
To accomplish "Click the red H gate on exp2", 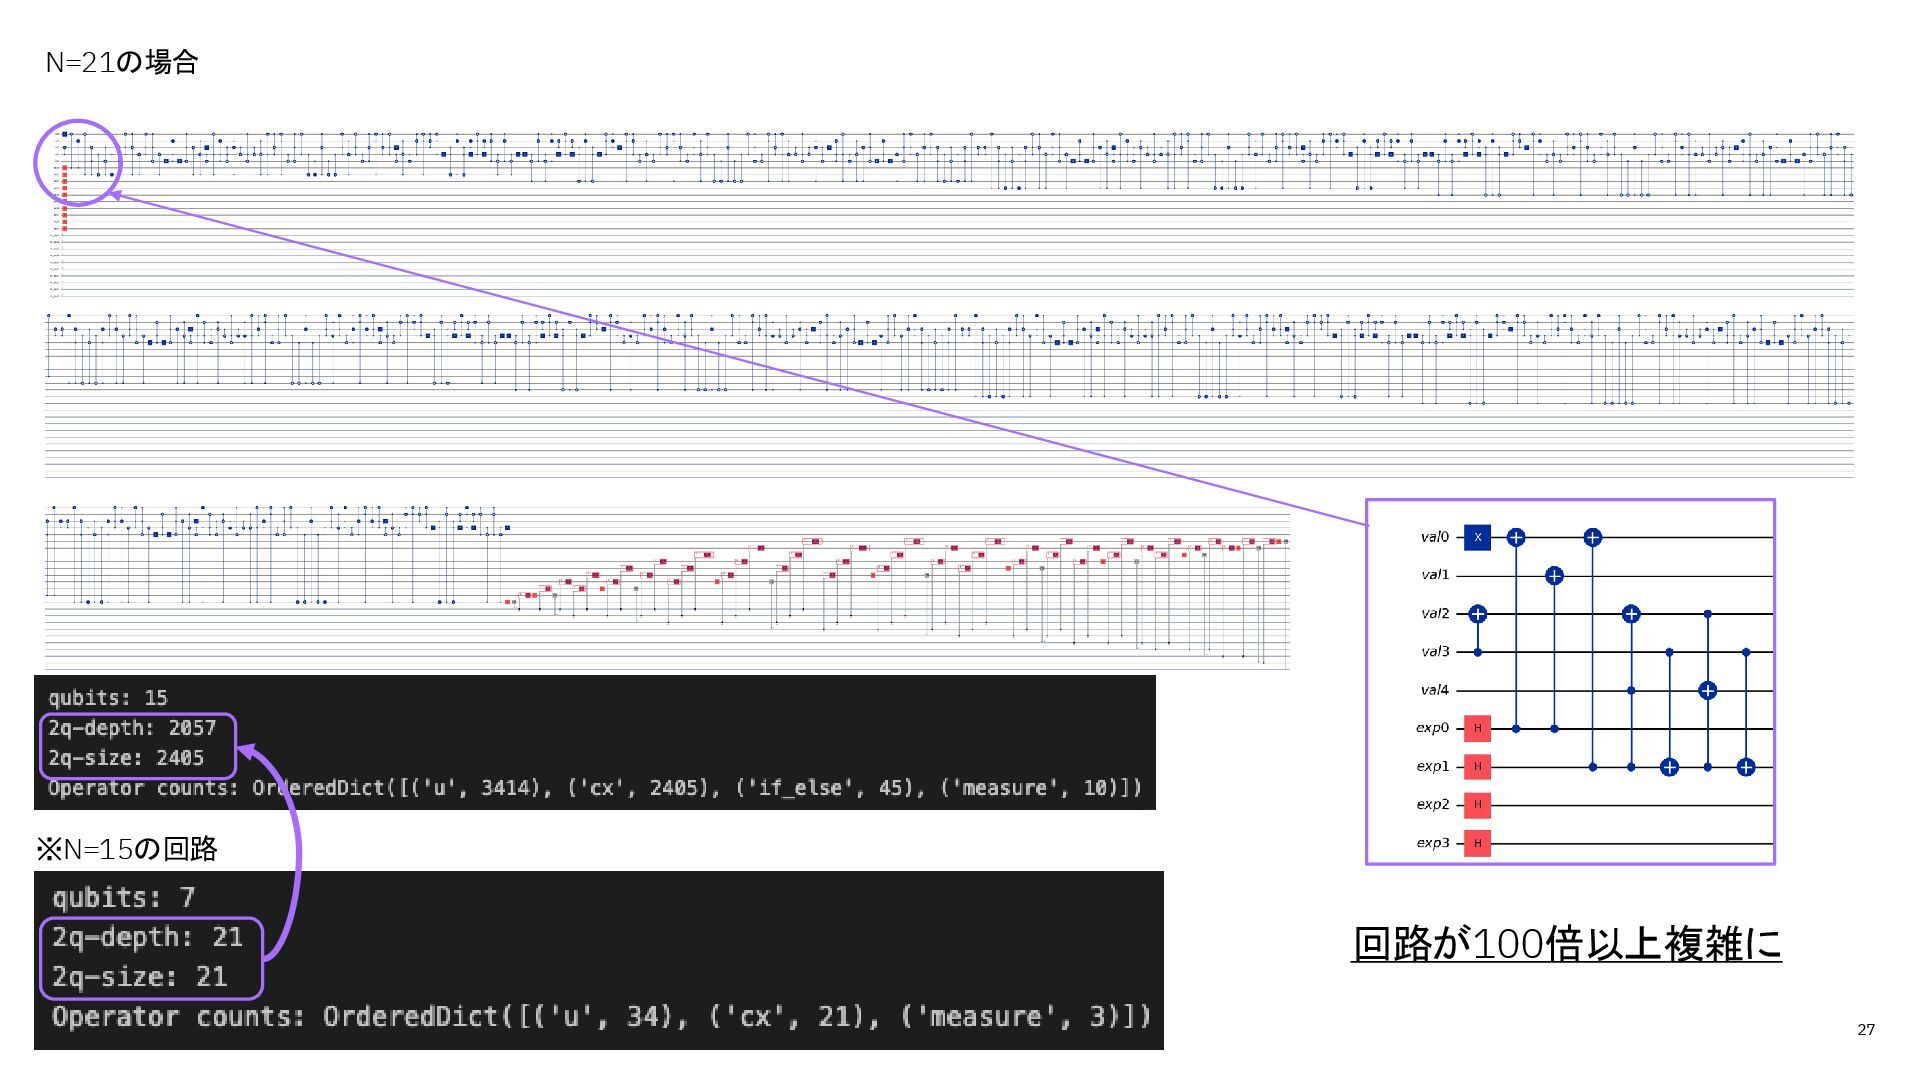I will point(1477,805).
